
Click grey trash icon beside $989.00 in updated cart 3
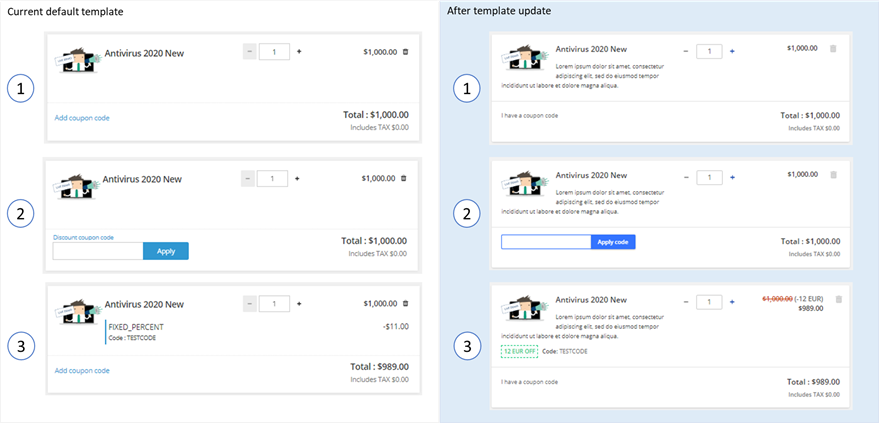pos(839,300)
